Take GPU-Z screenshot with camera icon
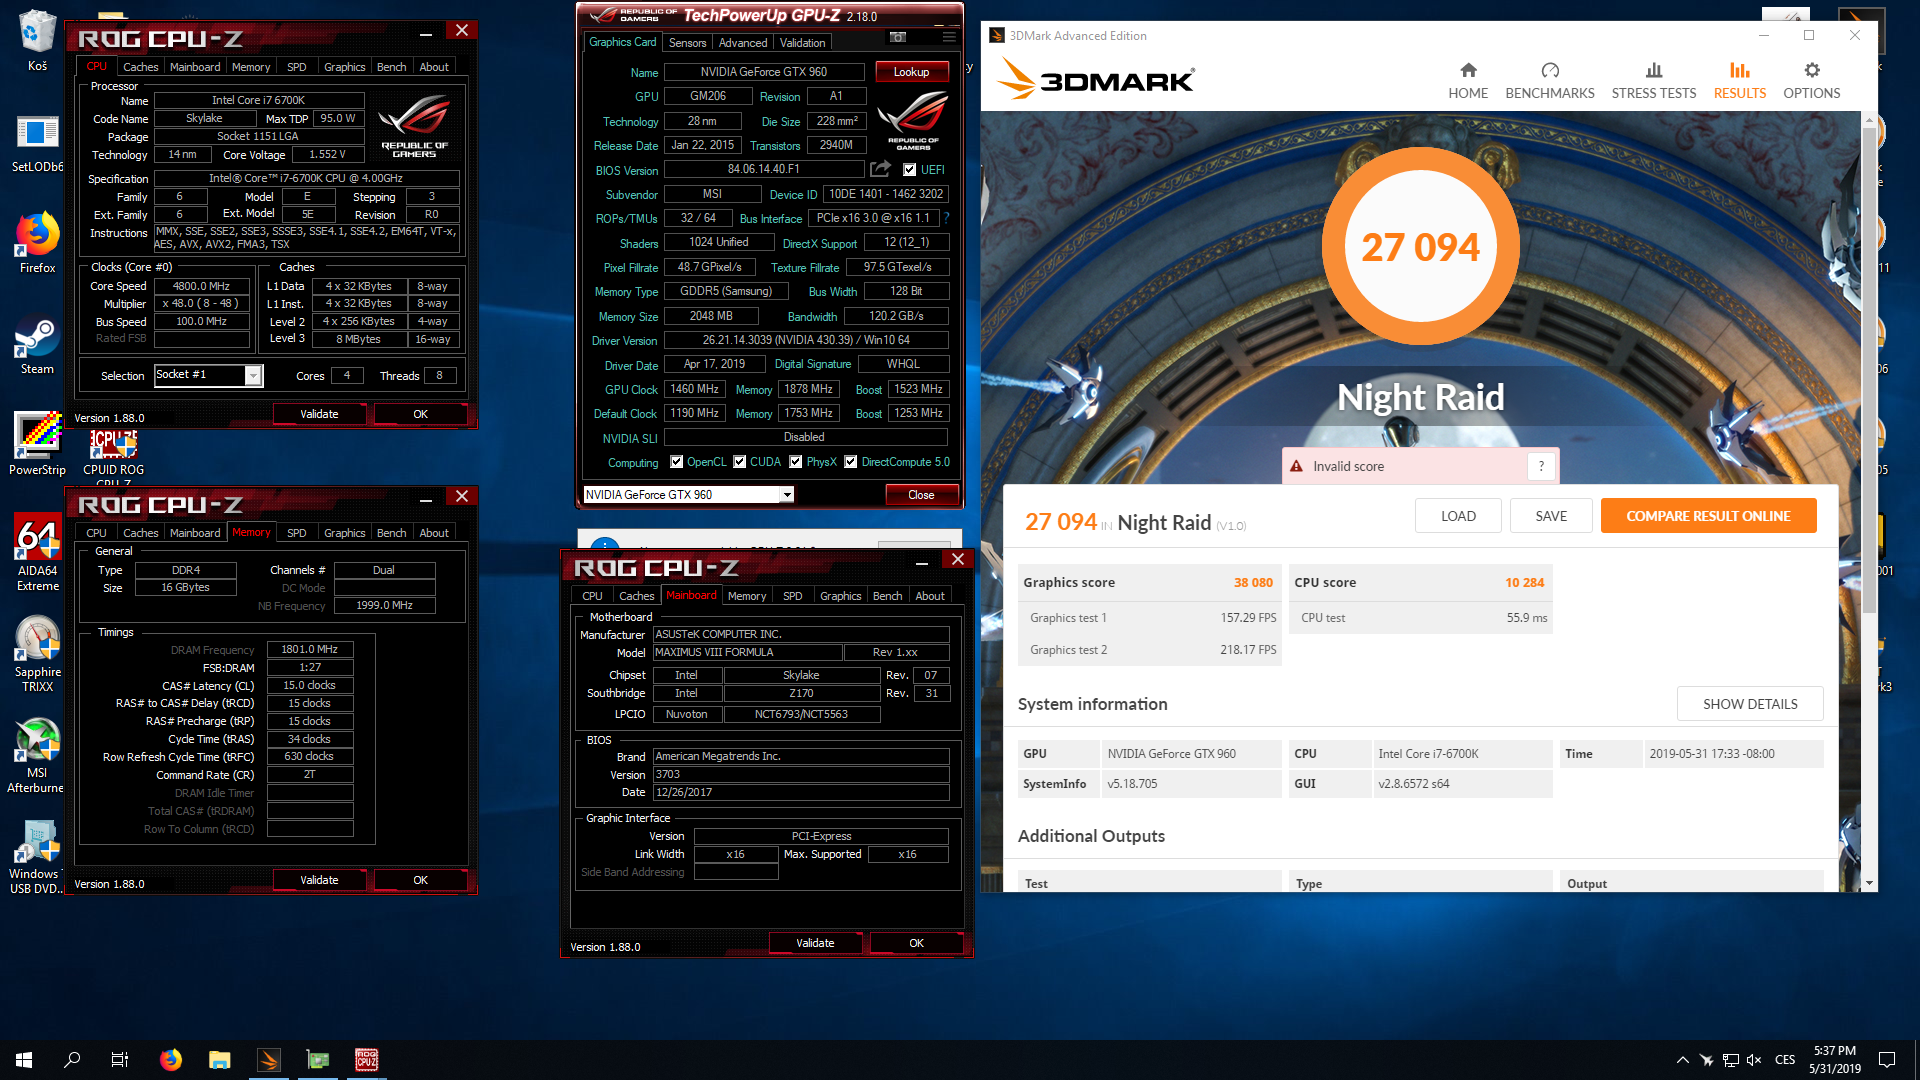 tap(898, 38)
